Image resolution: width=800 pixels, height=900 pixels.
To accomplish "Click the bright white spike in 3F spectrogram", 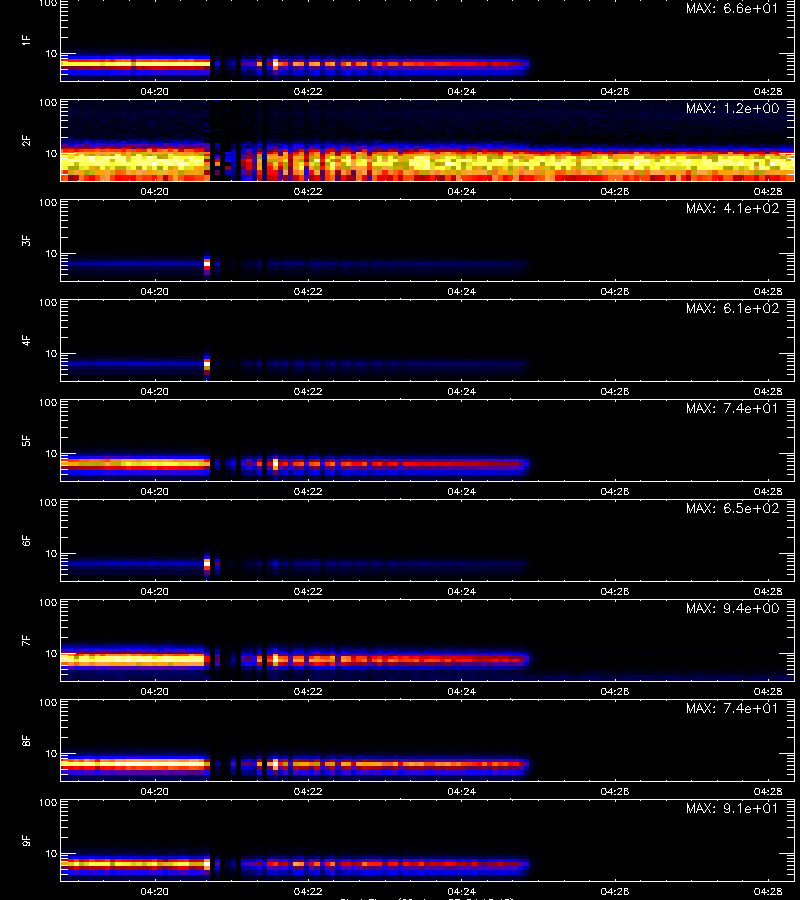I will click(x=207, y=265).
